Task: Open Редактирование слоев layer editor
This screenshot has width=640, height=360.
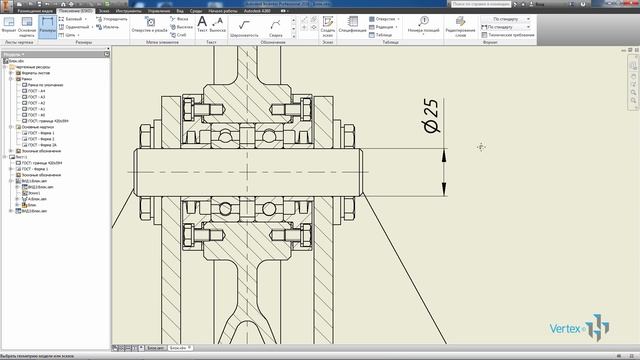Action: pos(460,27)
